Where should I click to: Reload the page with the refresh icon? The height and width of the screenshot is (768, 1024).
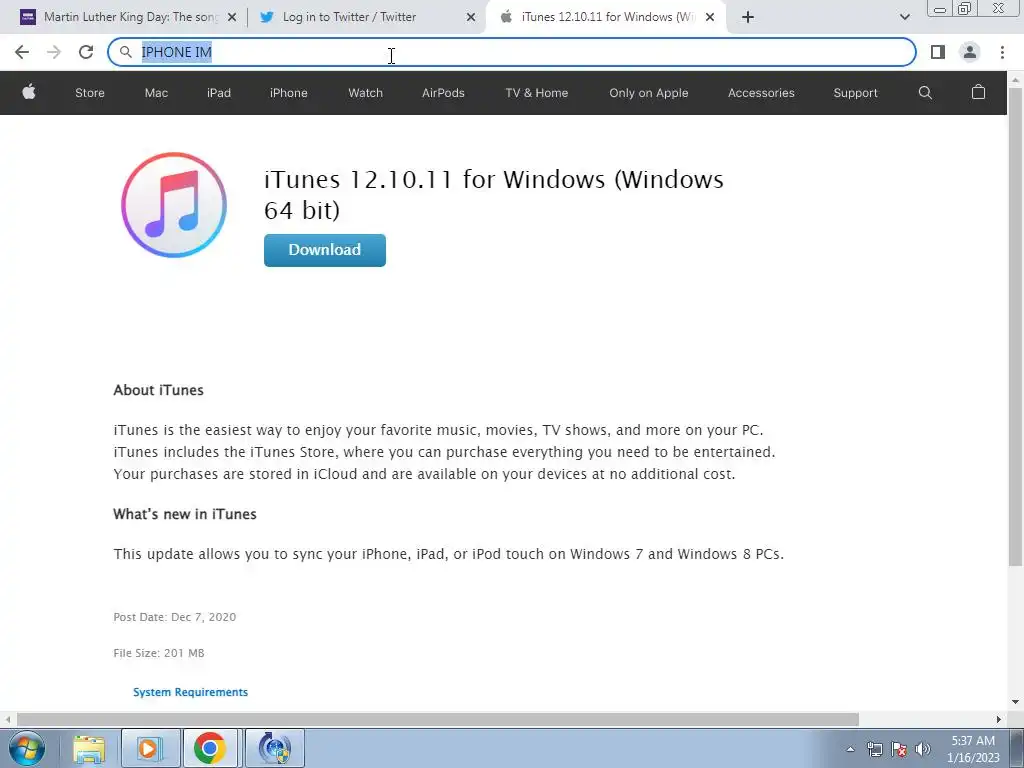(x=86, y=52)
